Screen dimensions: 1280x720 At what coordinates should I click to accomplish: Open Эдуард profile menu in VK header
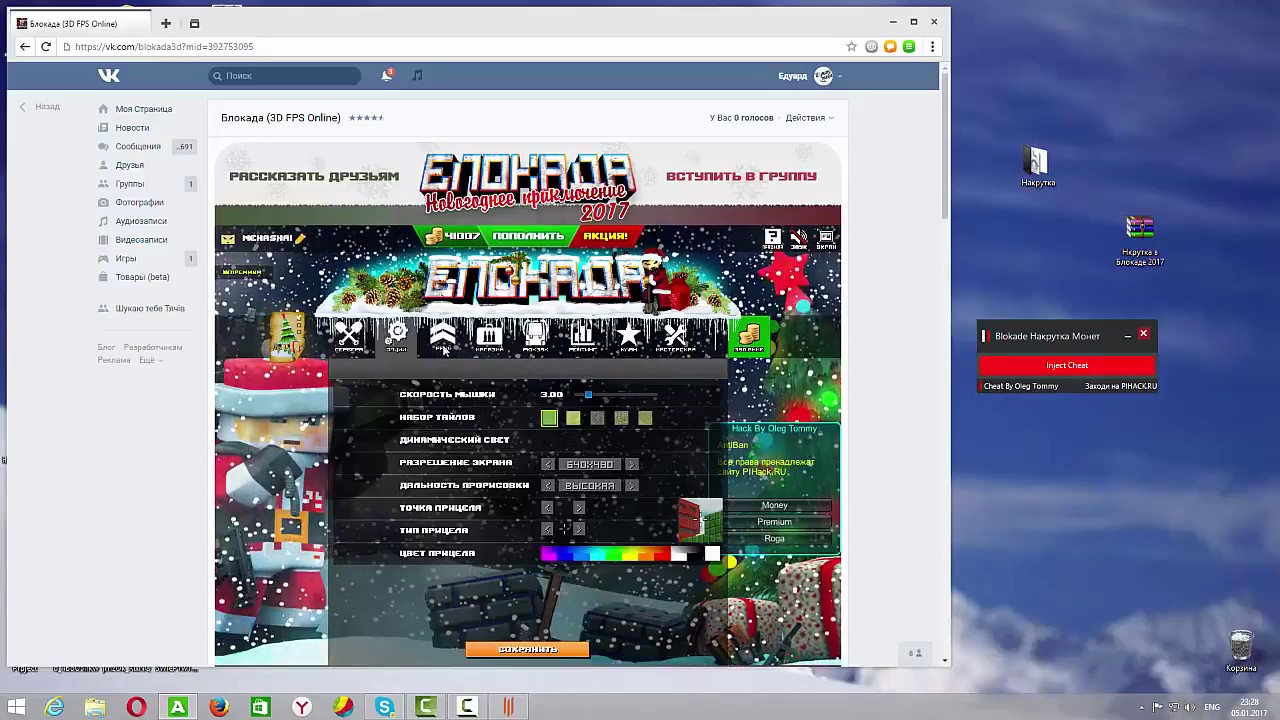(810, 76)
